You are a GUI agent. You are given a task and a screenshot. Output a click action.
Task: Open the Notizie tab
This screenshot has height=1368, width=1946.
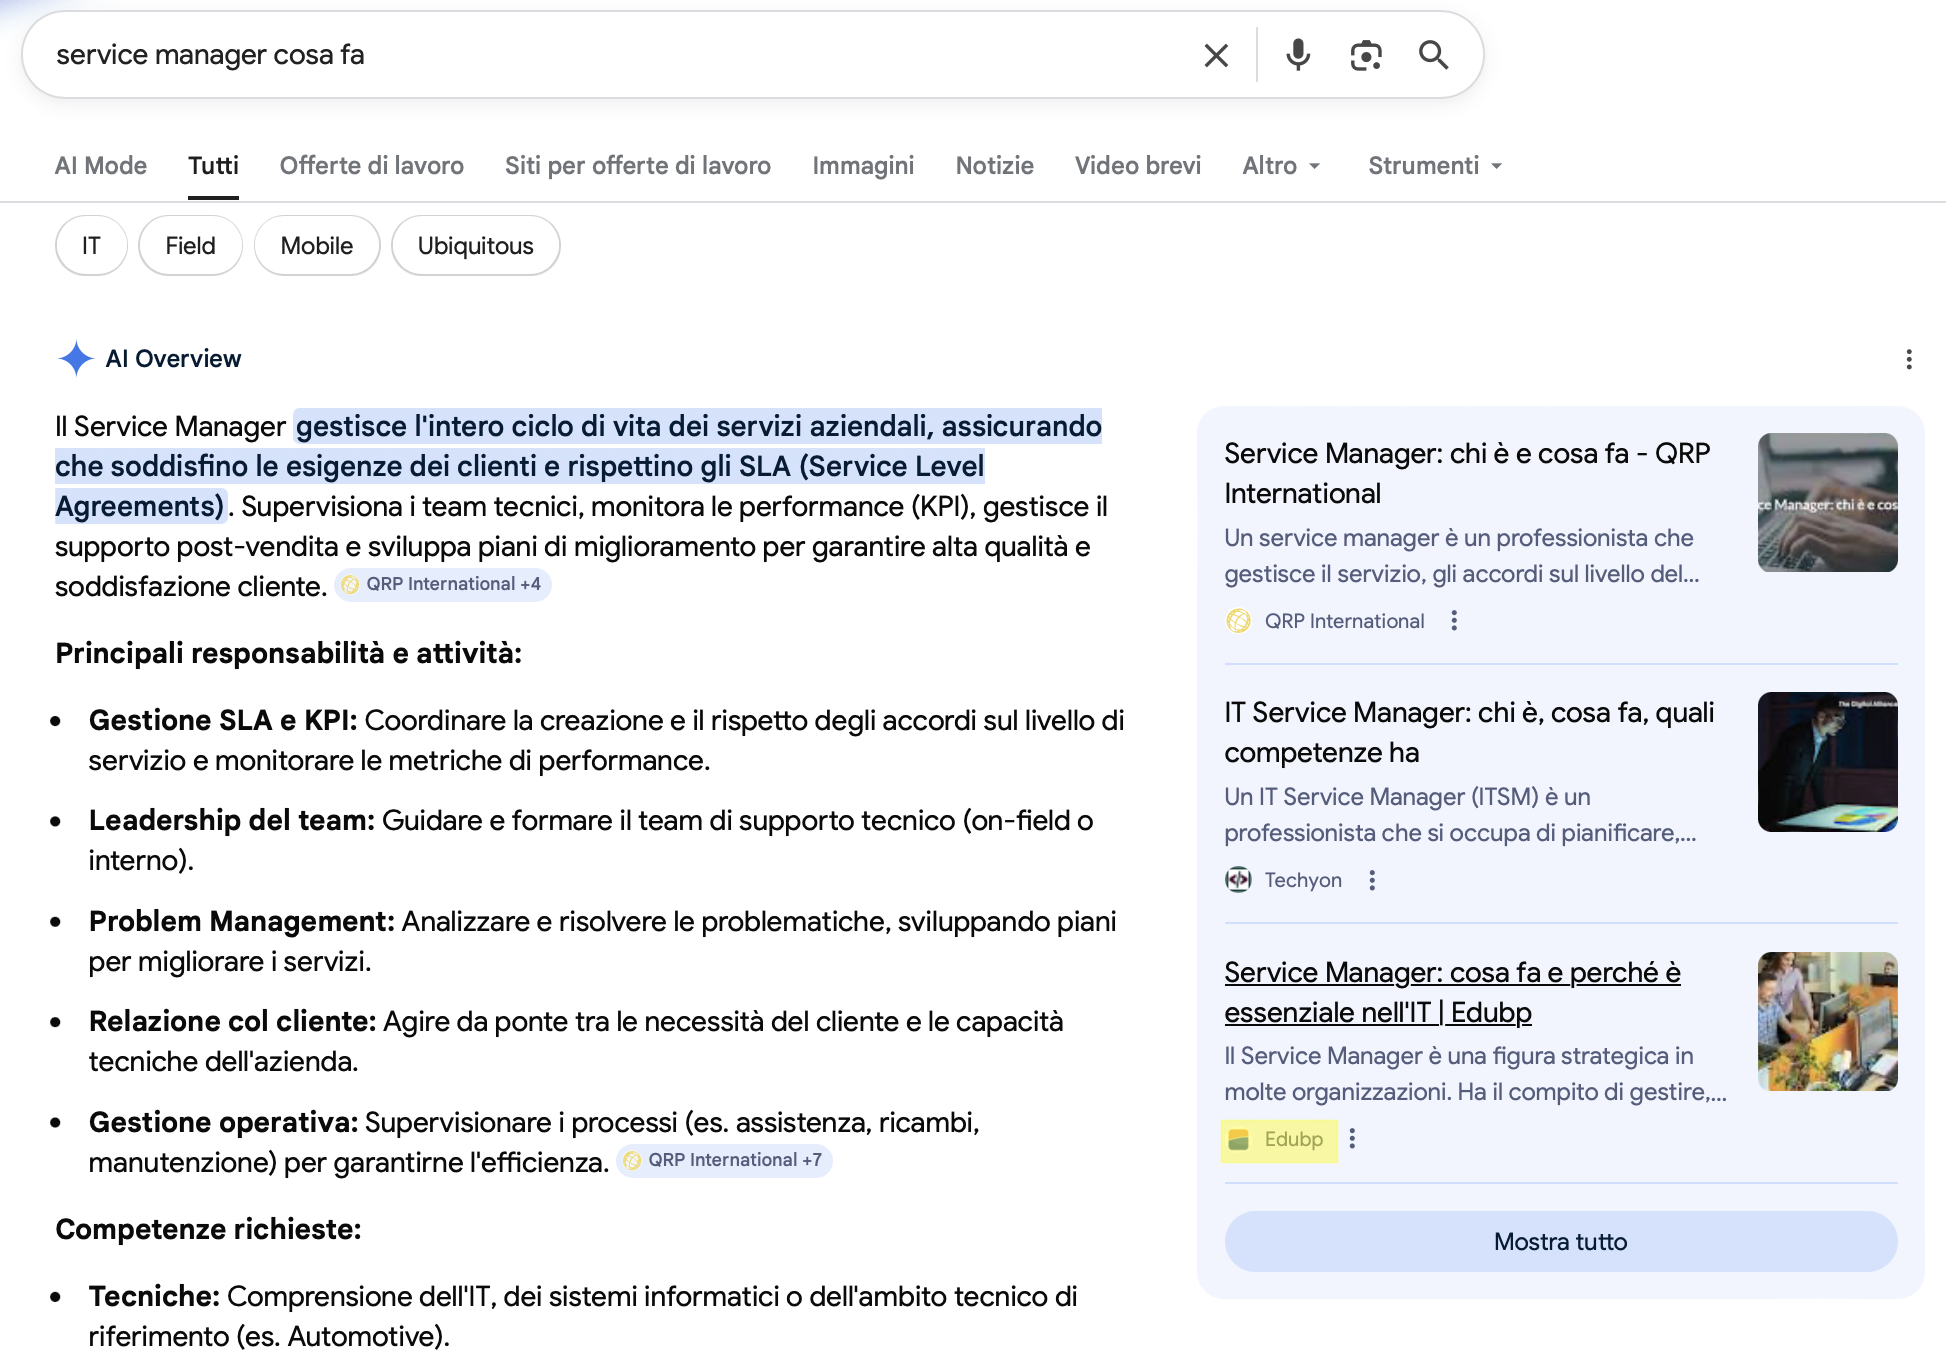point(994,165)
